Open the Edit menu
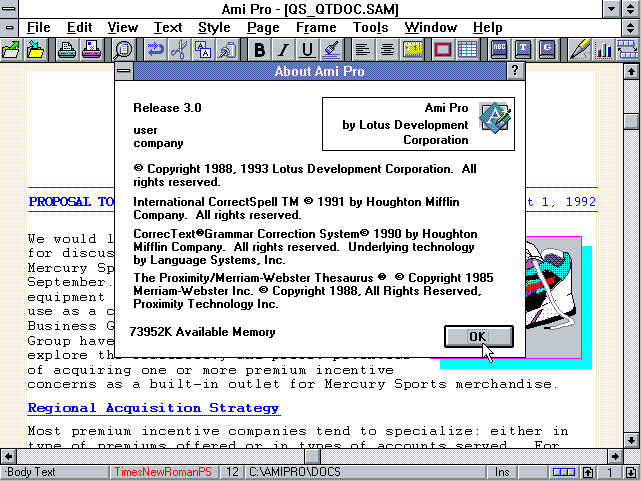The height and width of the screenshot is (481, 641). [x=79, y=27]
